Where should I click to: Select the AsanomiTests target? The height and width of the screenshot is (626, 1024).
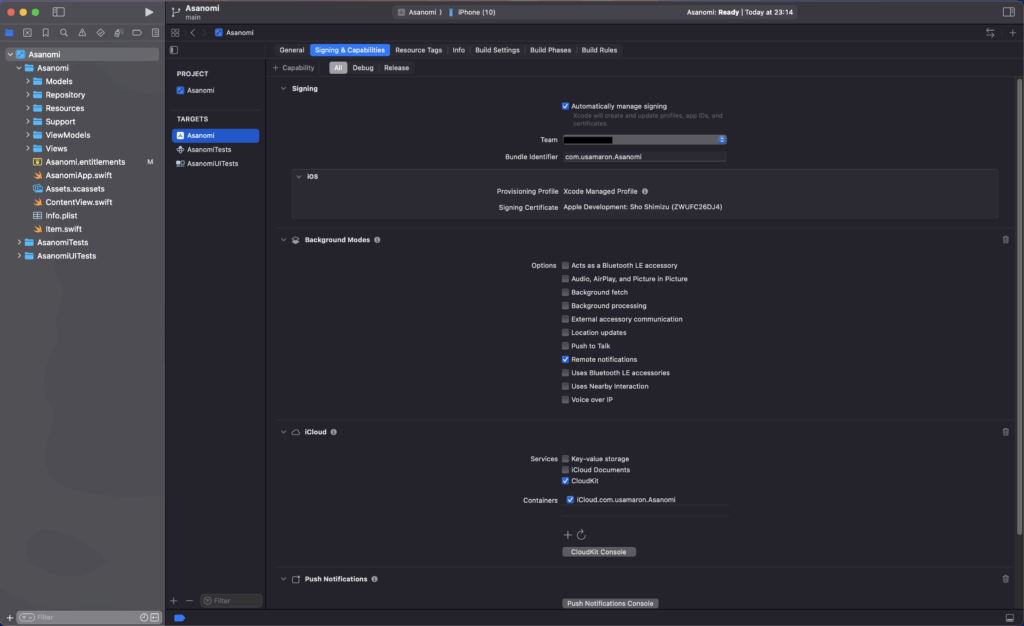point(209,149)
